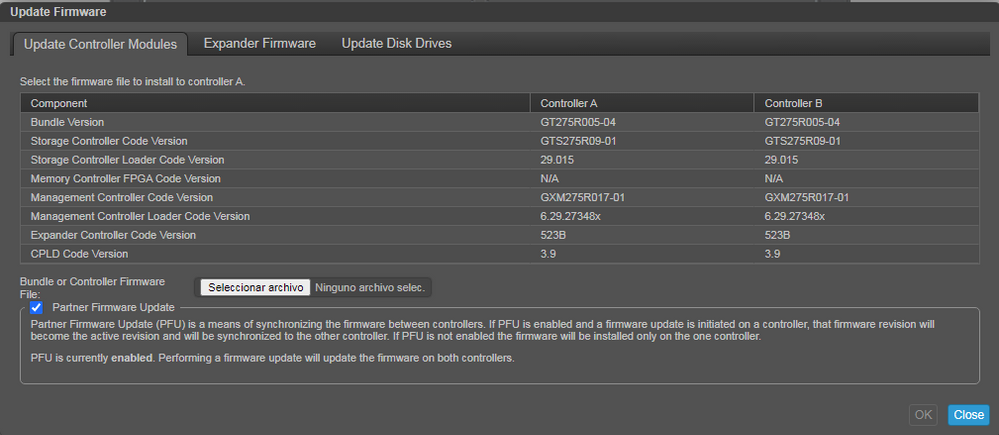Select Controller A CPLD value 3.9

(x=549, y=254)
